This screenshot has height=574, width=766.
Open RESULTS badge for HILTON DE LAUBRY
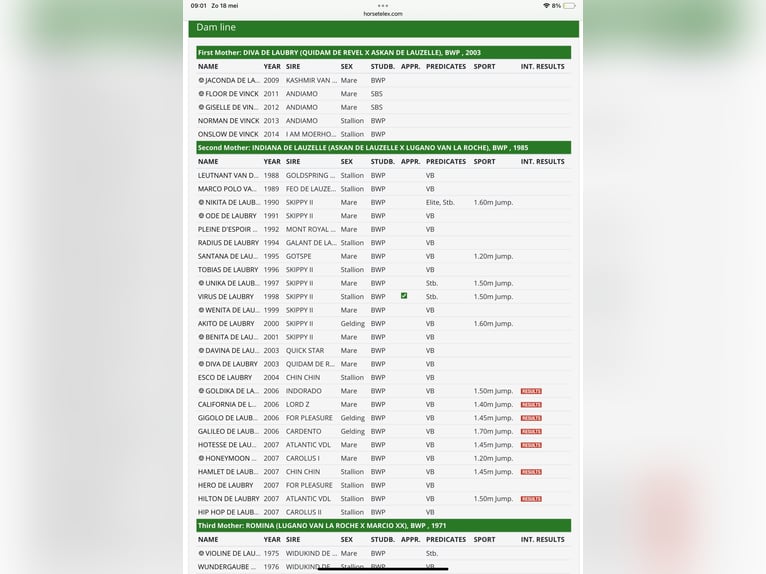pyautogui.click(x=531, y=499)
